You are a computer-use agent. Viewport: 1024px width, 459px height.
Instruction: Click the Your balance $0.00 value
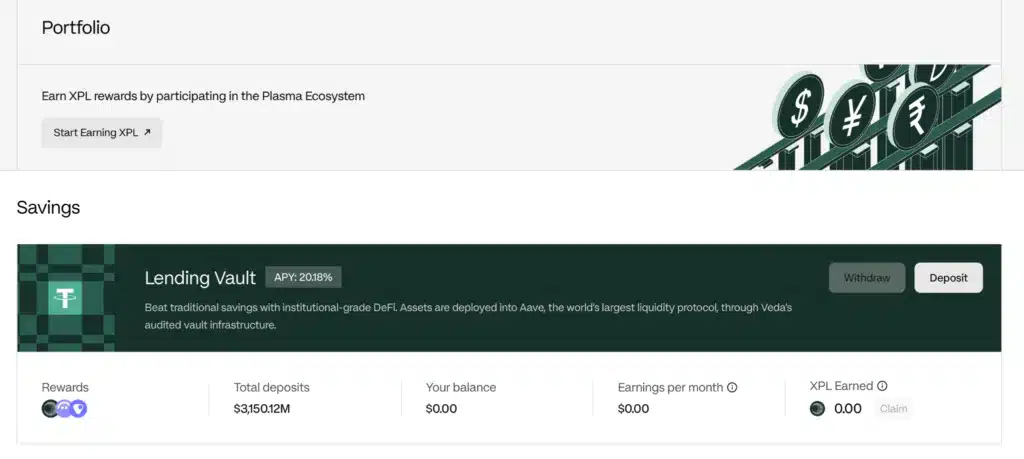[441, 408]
